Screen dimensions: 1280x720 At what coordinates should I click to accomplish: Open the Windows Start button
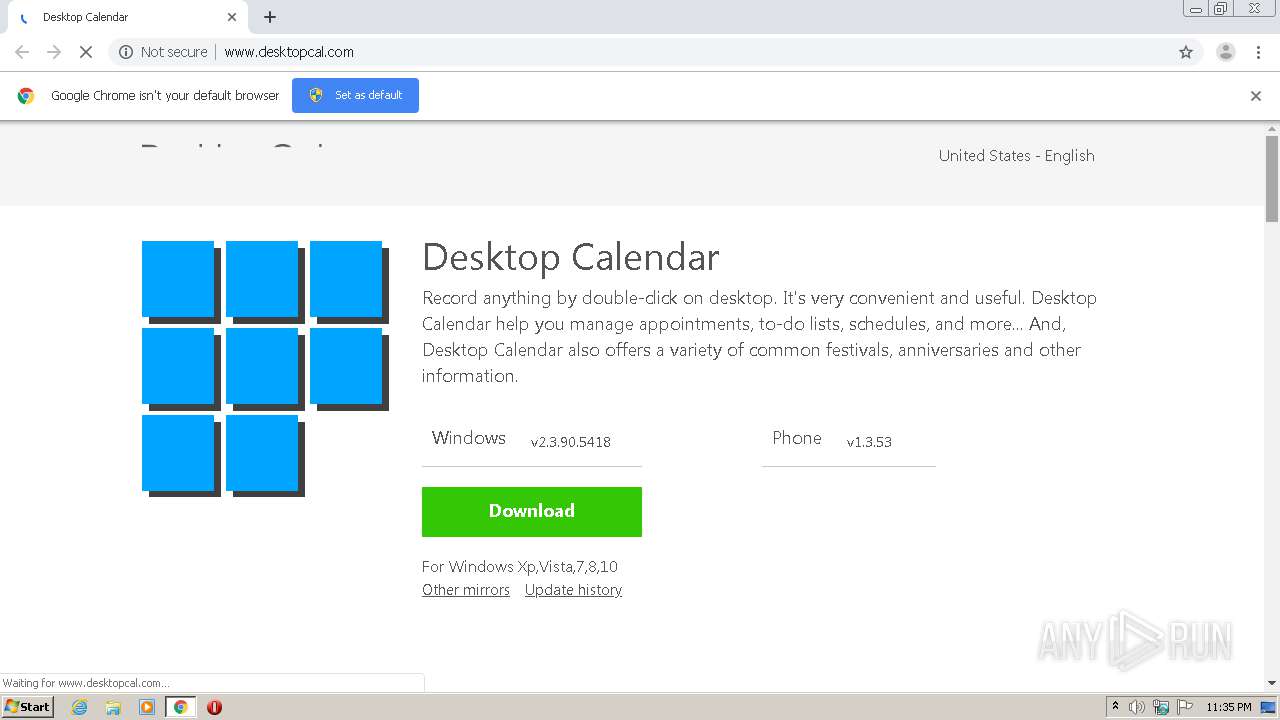point(27,706)
